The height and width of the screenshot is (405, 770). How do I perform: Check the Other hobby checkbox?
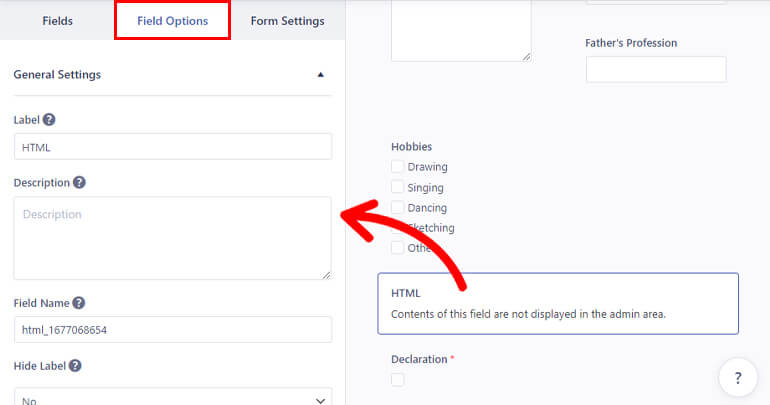tap(398, 248)
